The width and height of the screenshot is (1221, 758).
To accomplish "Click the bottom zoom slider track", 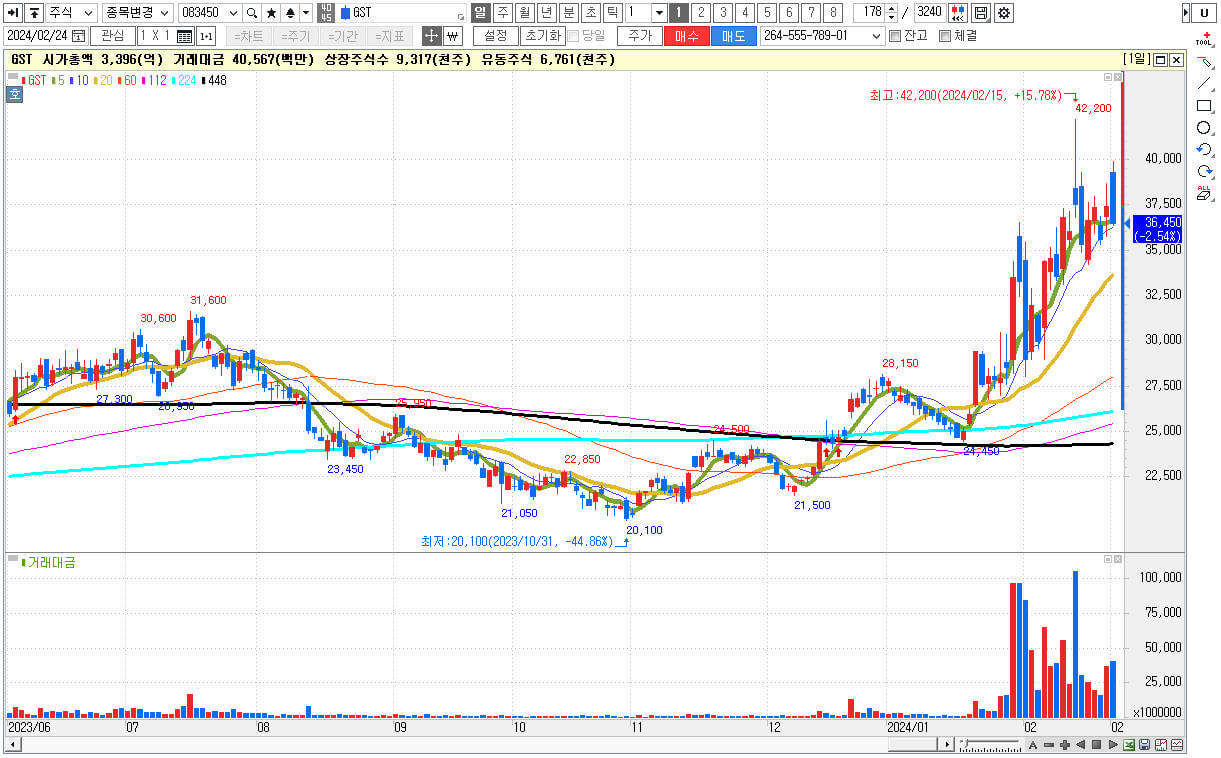I will [990, 745].
